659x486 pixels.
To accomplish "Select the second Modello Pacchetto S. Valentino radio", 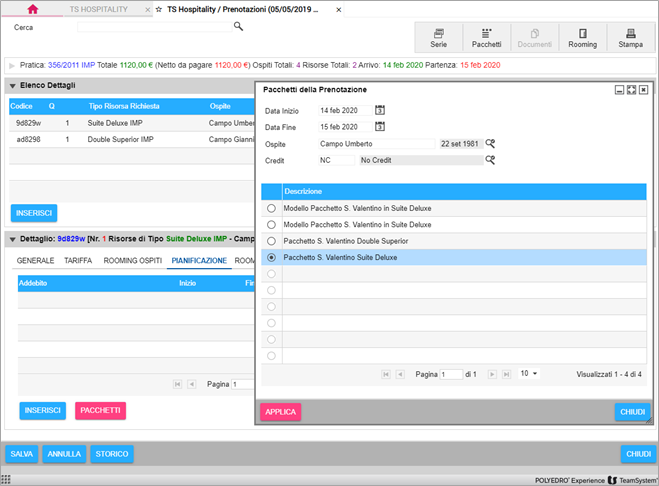I will coord(272,225).
